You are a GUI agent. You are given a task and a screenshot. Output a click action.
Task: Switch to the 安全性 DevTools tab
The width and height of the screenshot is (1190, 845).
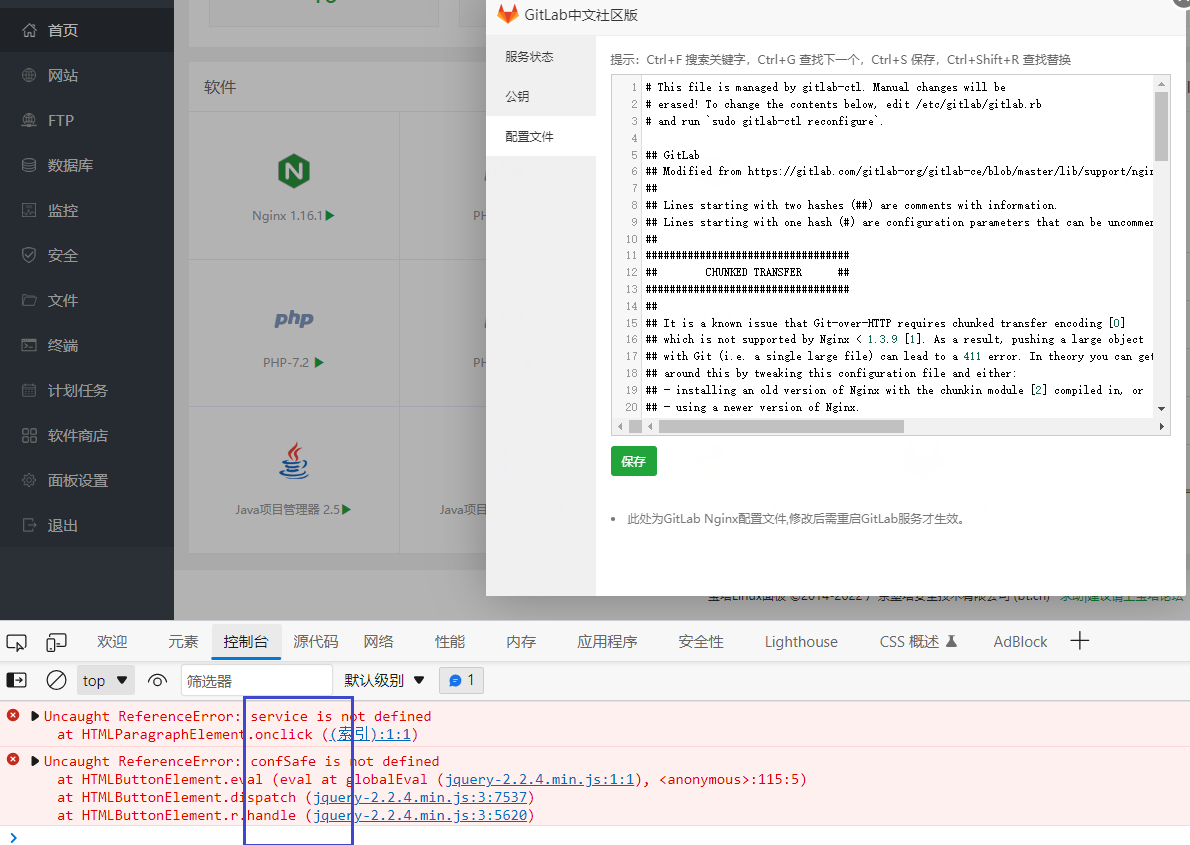click(x=701, y=642)
